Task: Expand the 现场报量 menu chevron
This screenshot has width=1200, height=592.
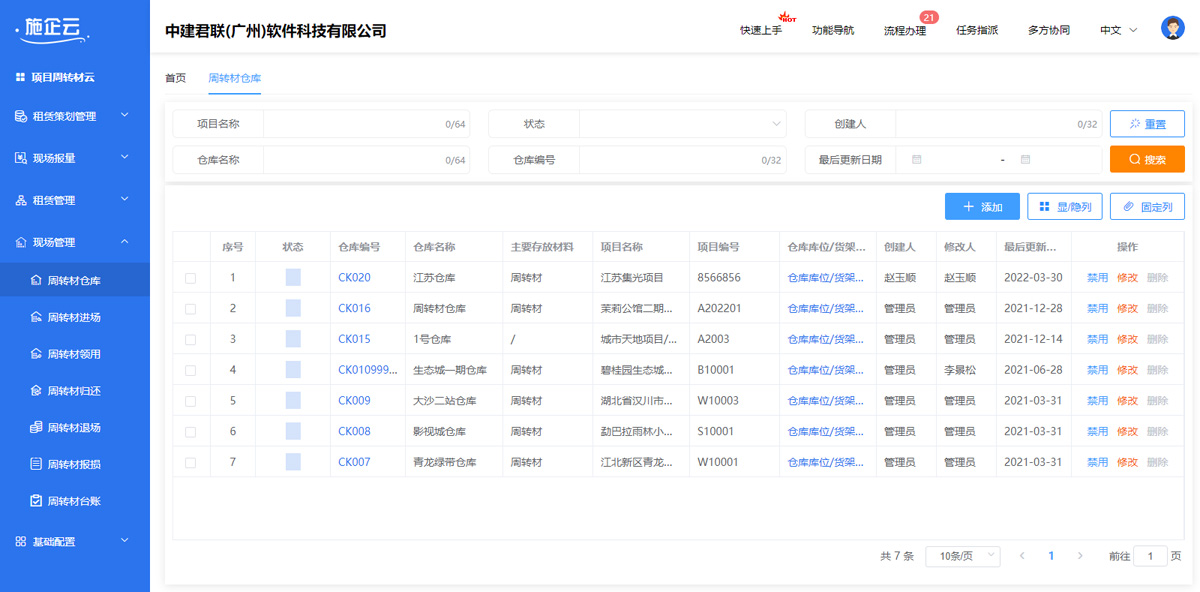Action: tap(125, 158)
